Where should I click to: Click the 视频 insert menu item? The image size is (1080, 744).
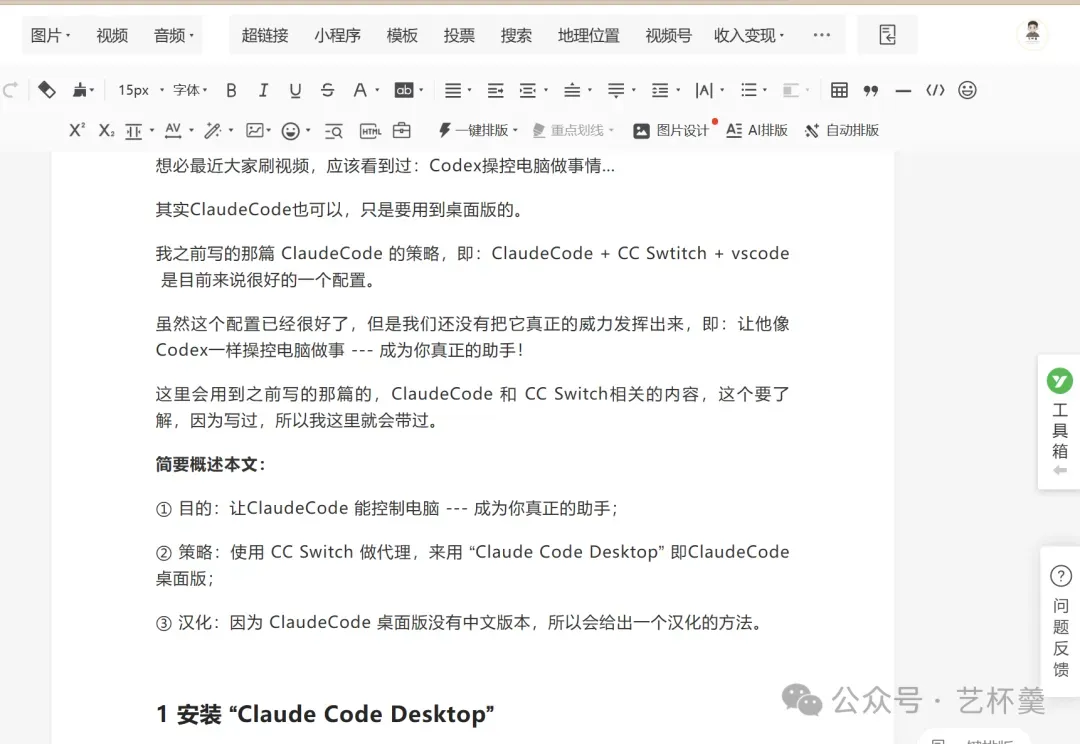tap(112, 35)
